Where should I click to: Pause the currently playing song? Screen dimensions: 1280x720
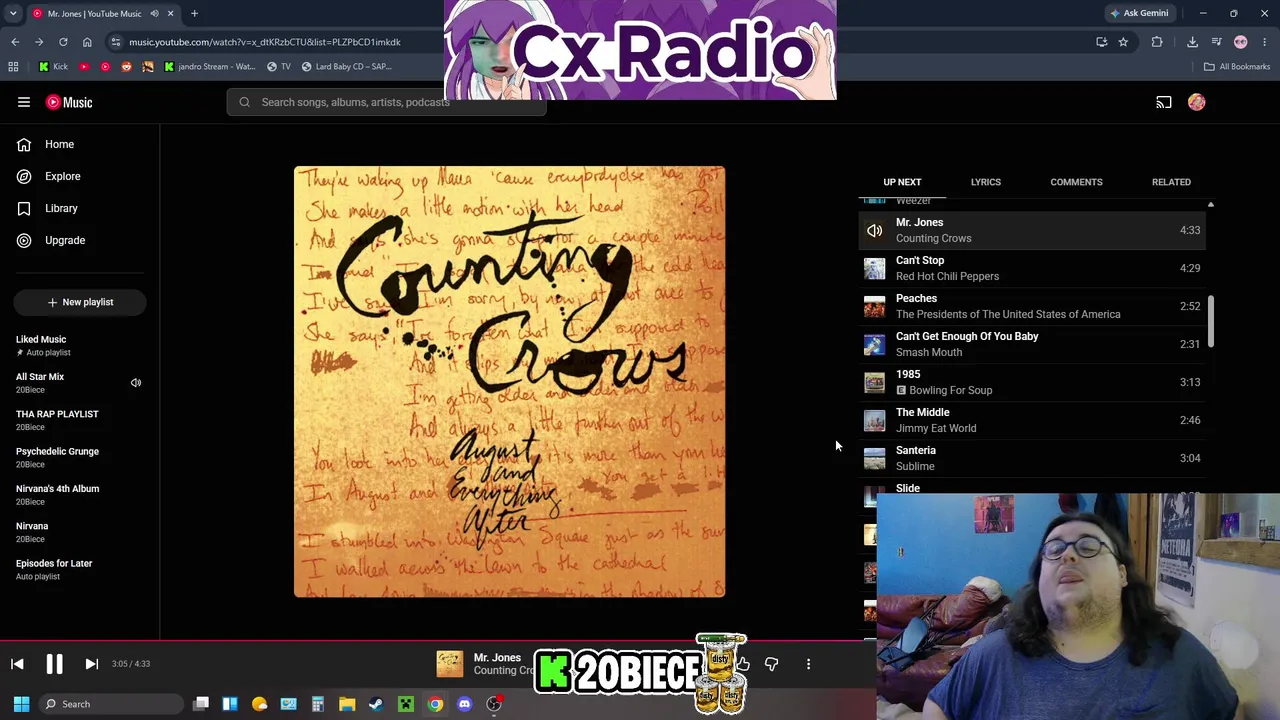pos(54,664)
